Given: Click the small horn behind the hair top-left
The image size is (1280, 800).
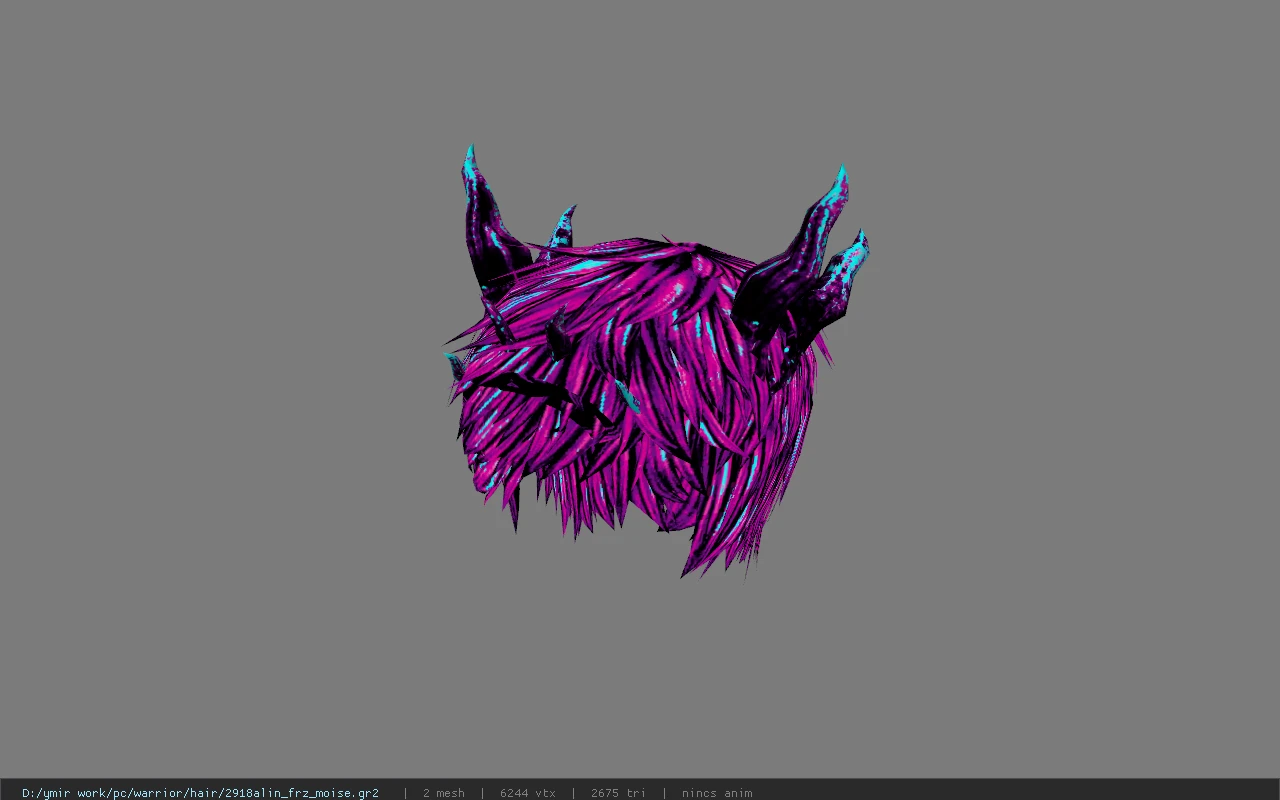Looking at the screenshot, I should click(x=561, y=228).
